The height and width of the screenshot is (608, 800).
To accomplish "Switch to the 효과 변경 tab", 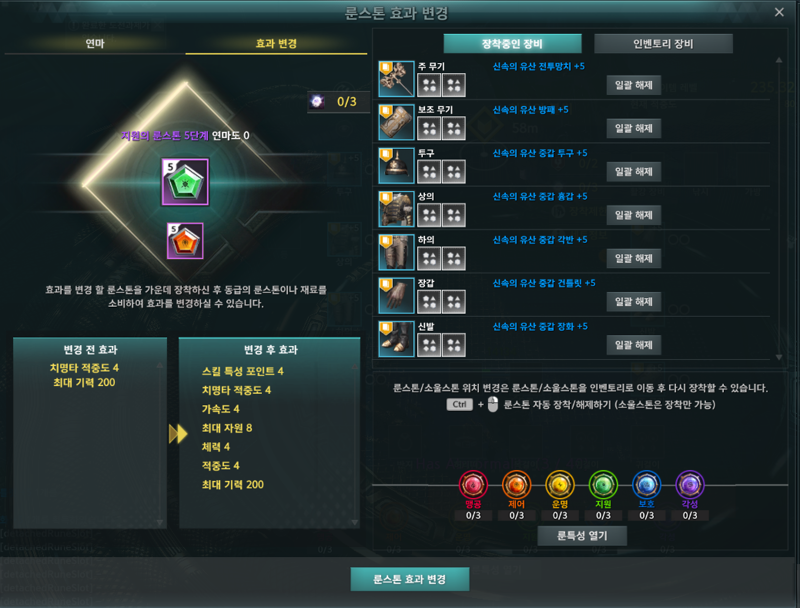I will (x=276, y=43).
